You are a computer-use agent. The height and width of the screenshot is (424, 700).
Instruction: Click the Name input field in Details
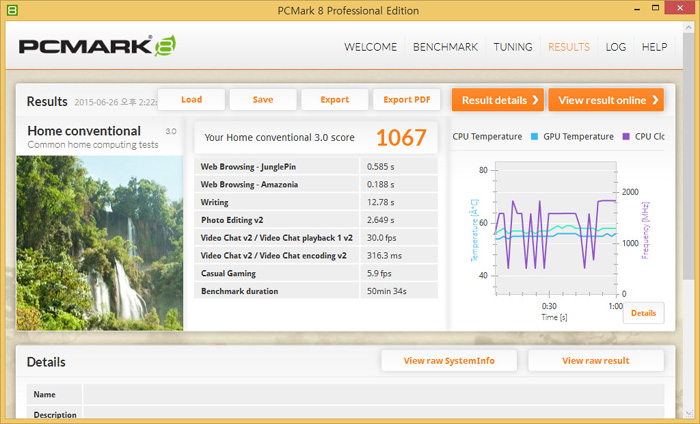(374, 395)
